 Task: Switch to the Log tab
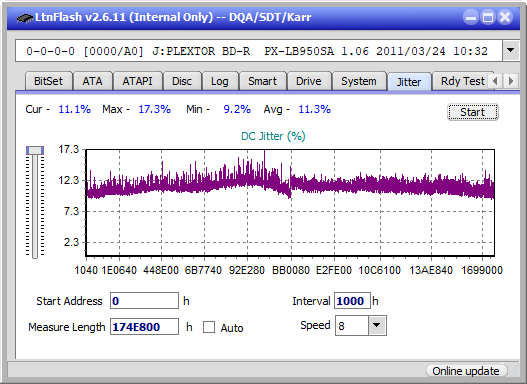click(220, 81)
